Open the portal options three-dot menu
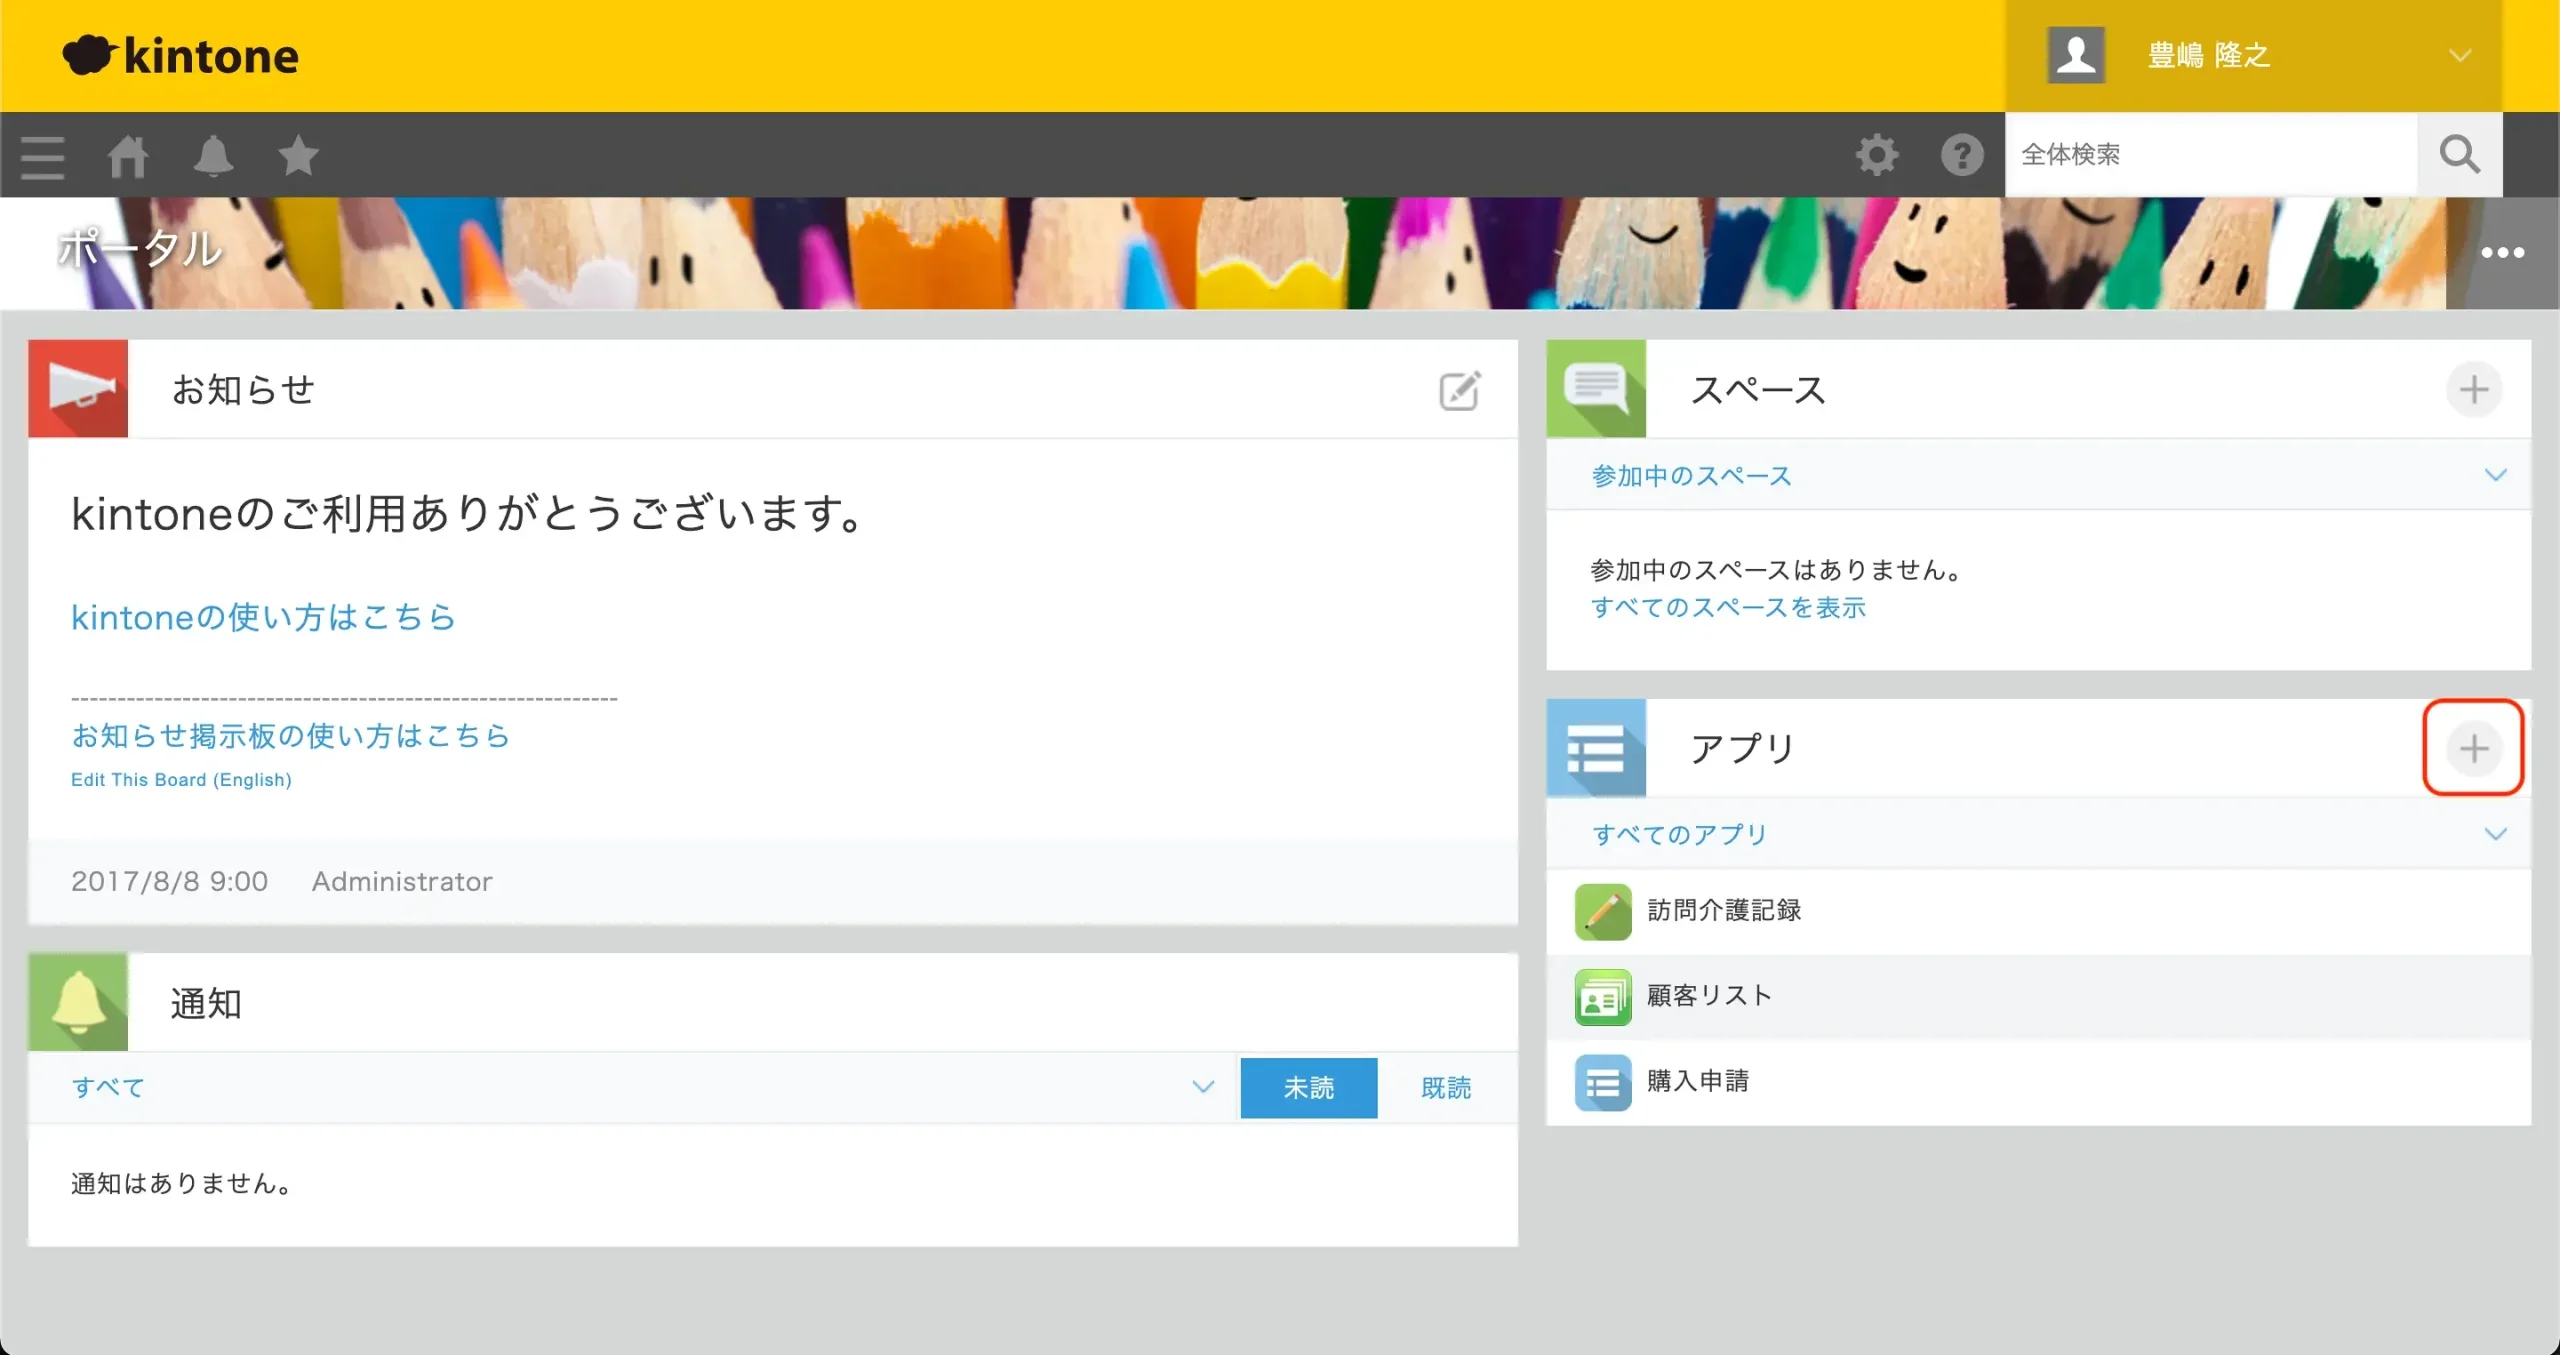This screenshot has width=2560, height=1355. tap(2502, 253)
